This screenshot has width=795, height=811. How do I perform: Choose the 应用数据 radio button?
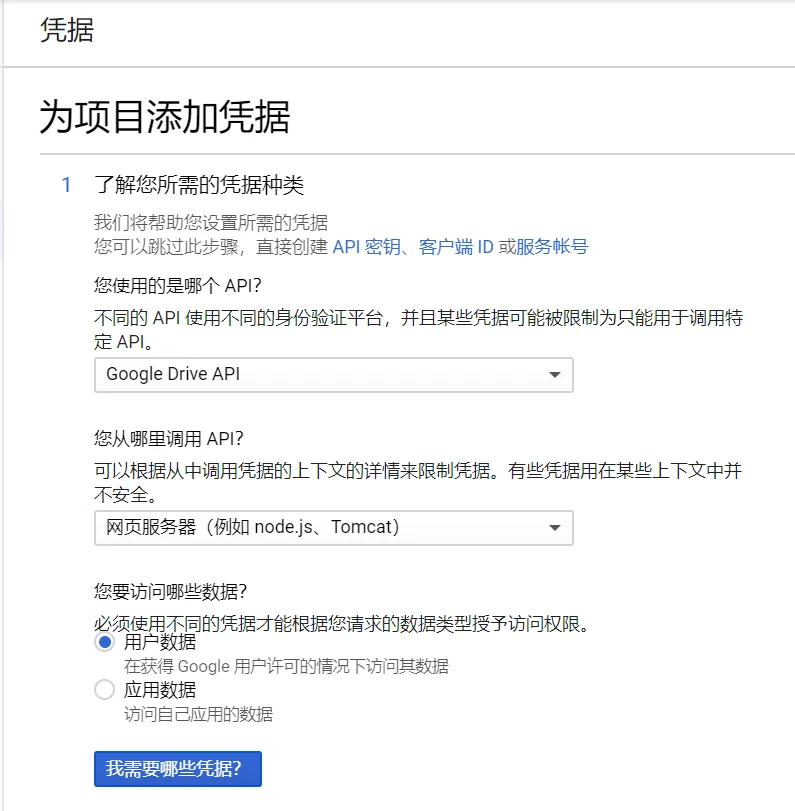click(x=104, y=690)
